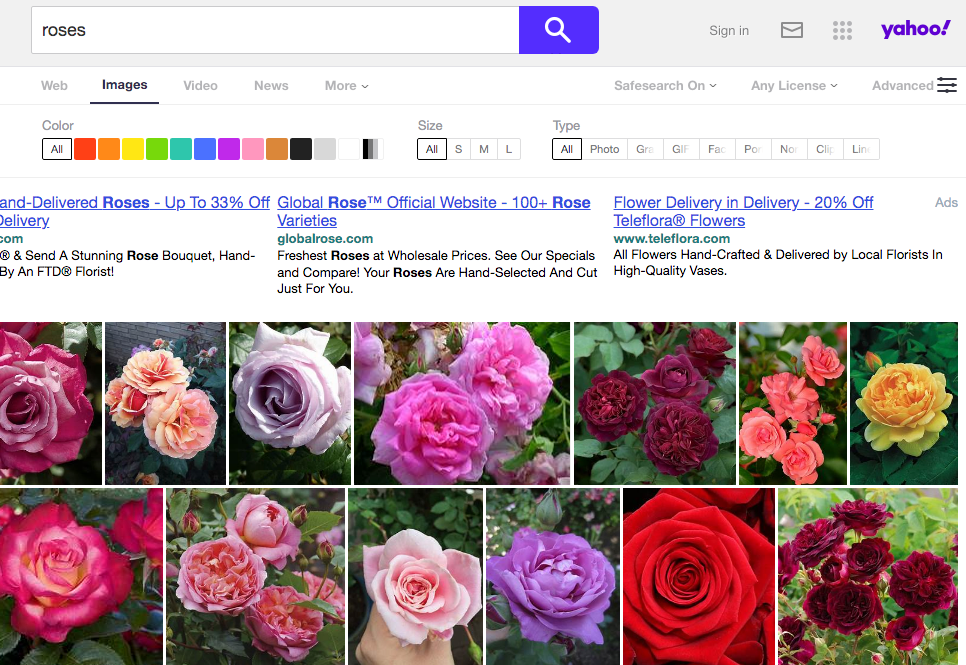Open the Any License dropdown

coord(794,86)
